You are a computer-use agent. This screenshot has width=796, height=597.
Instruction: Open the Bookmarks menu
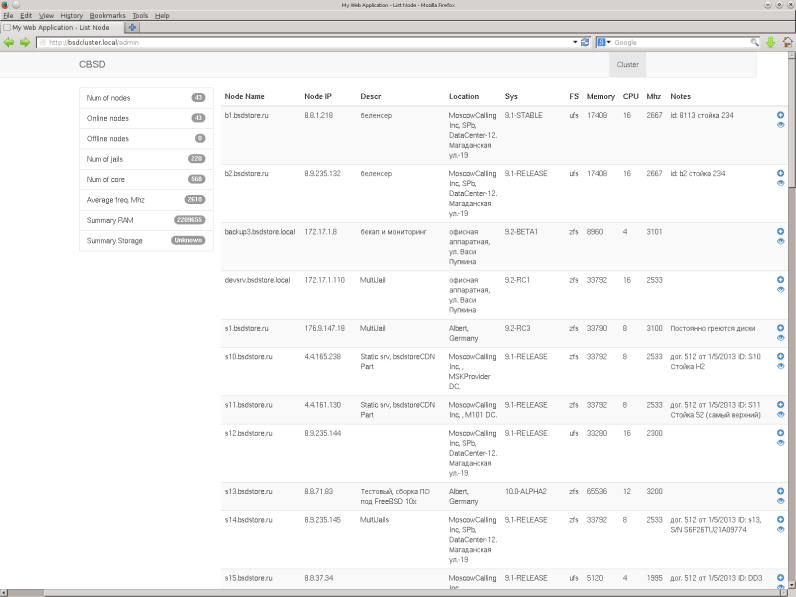click(x=108, y=16)
